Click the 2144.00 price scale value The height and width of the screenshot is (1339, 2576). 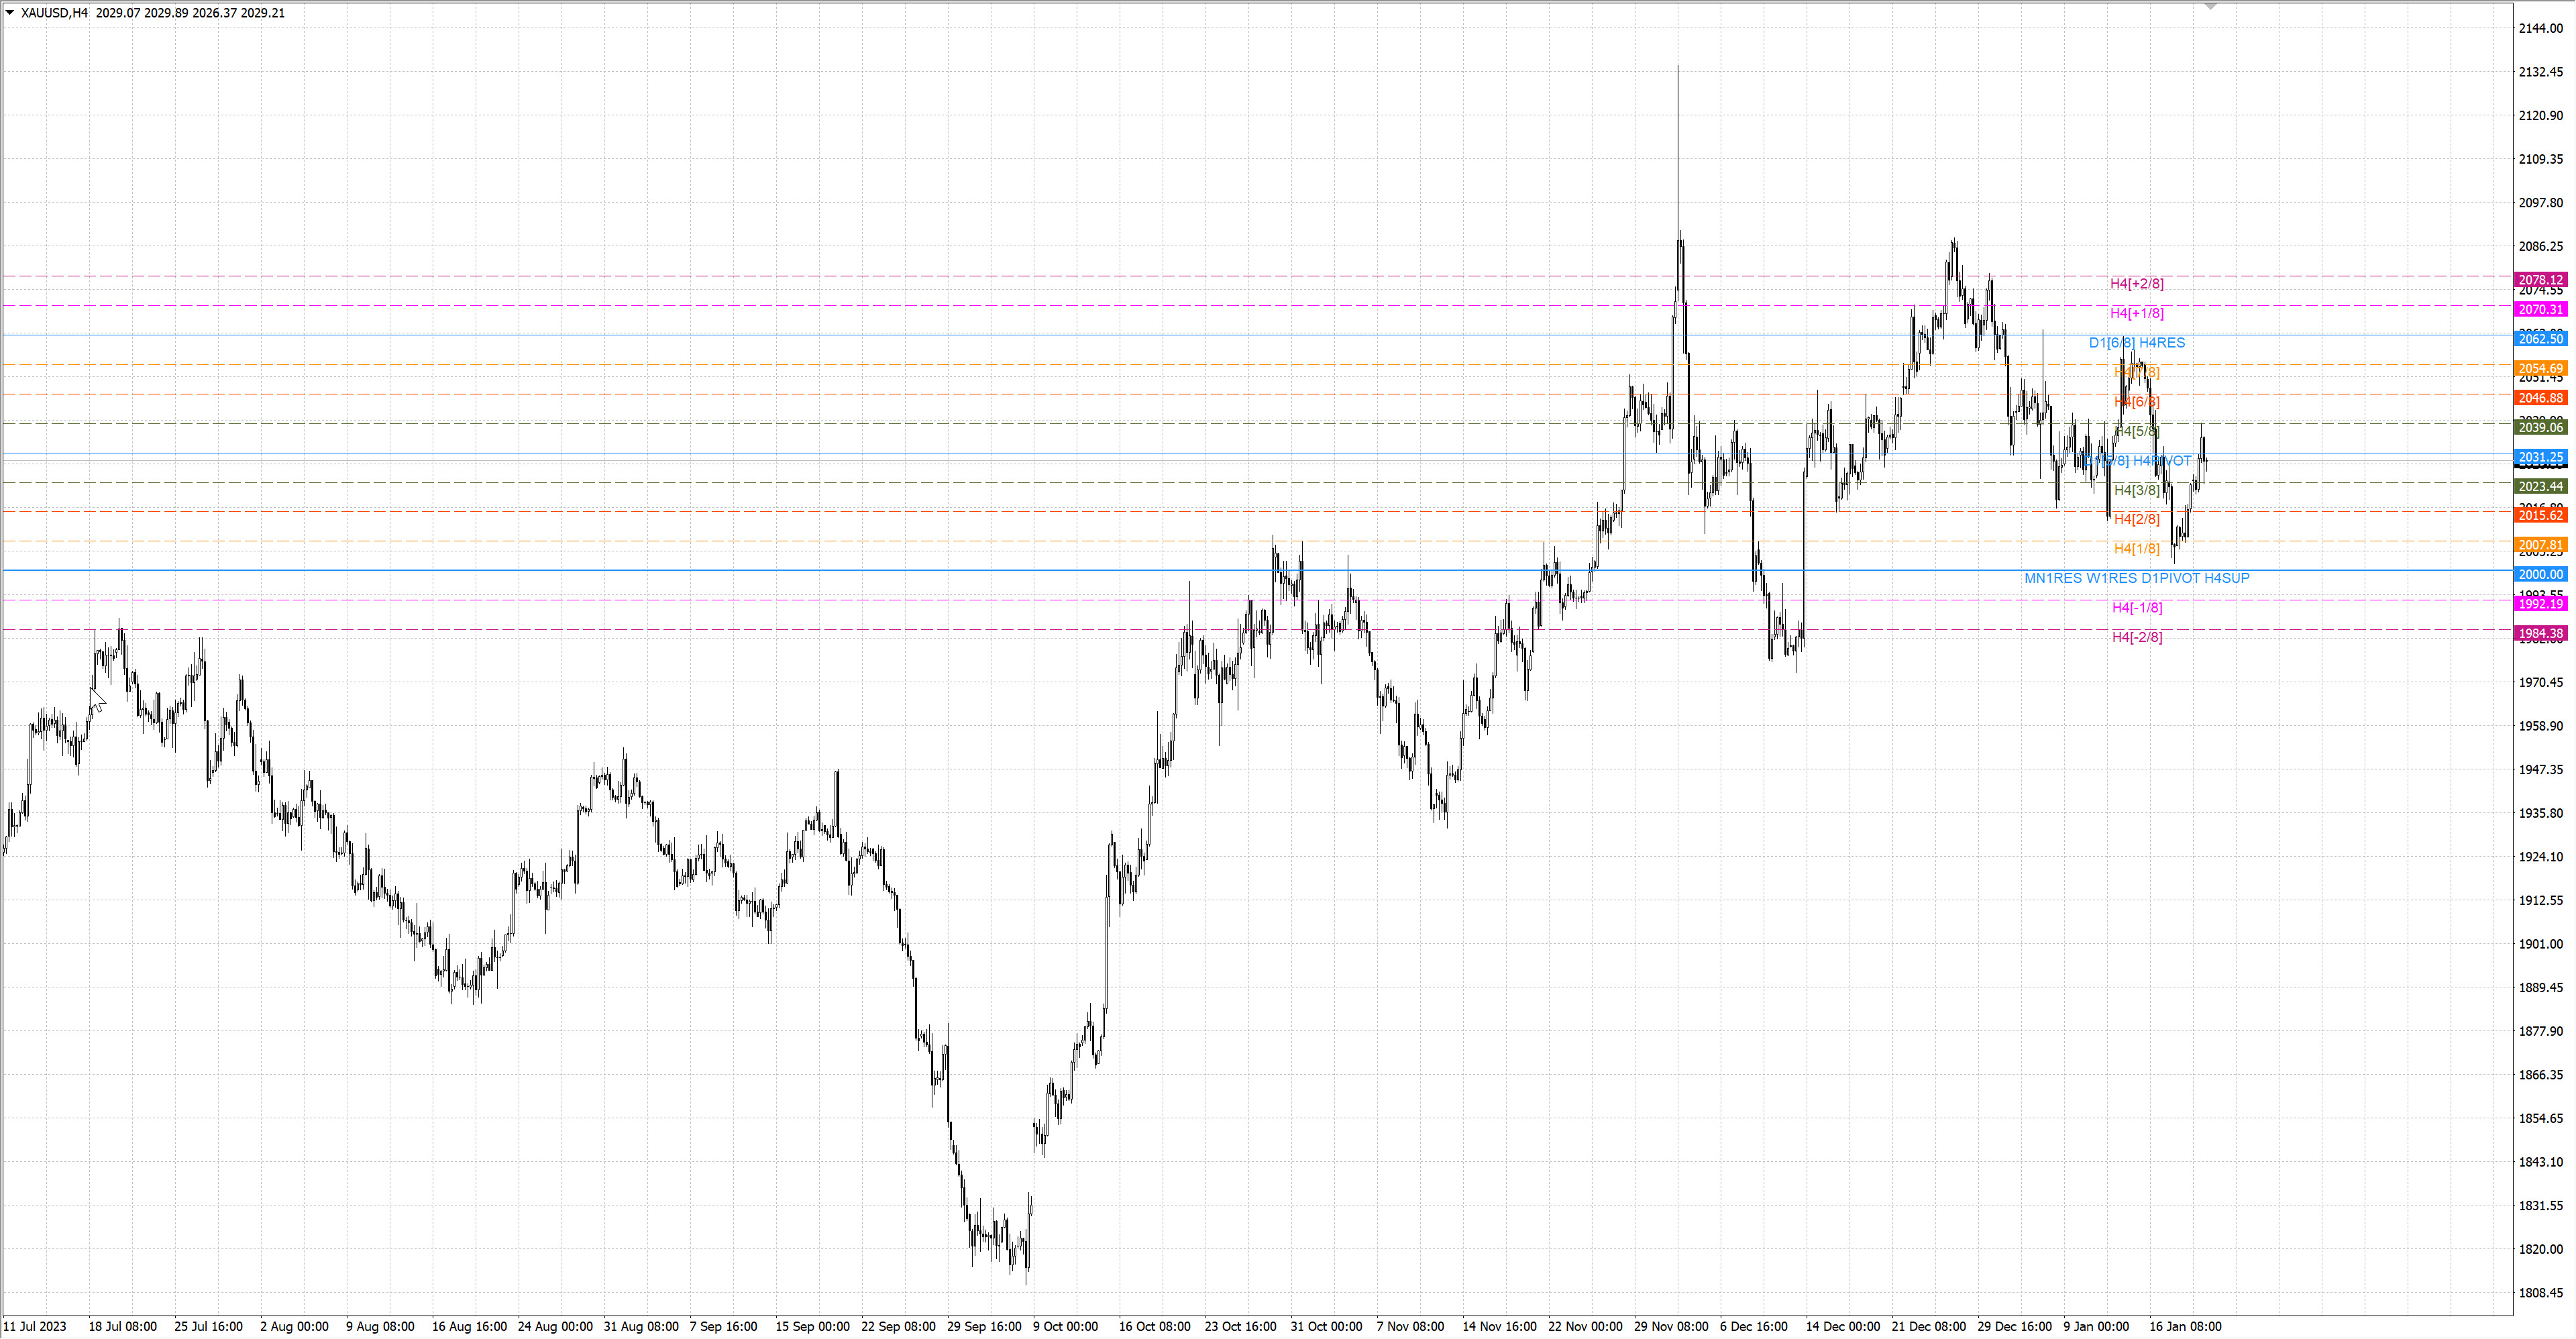[x=2540, y=28]
